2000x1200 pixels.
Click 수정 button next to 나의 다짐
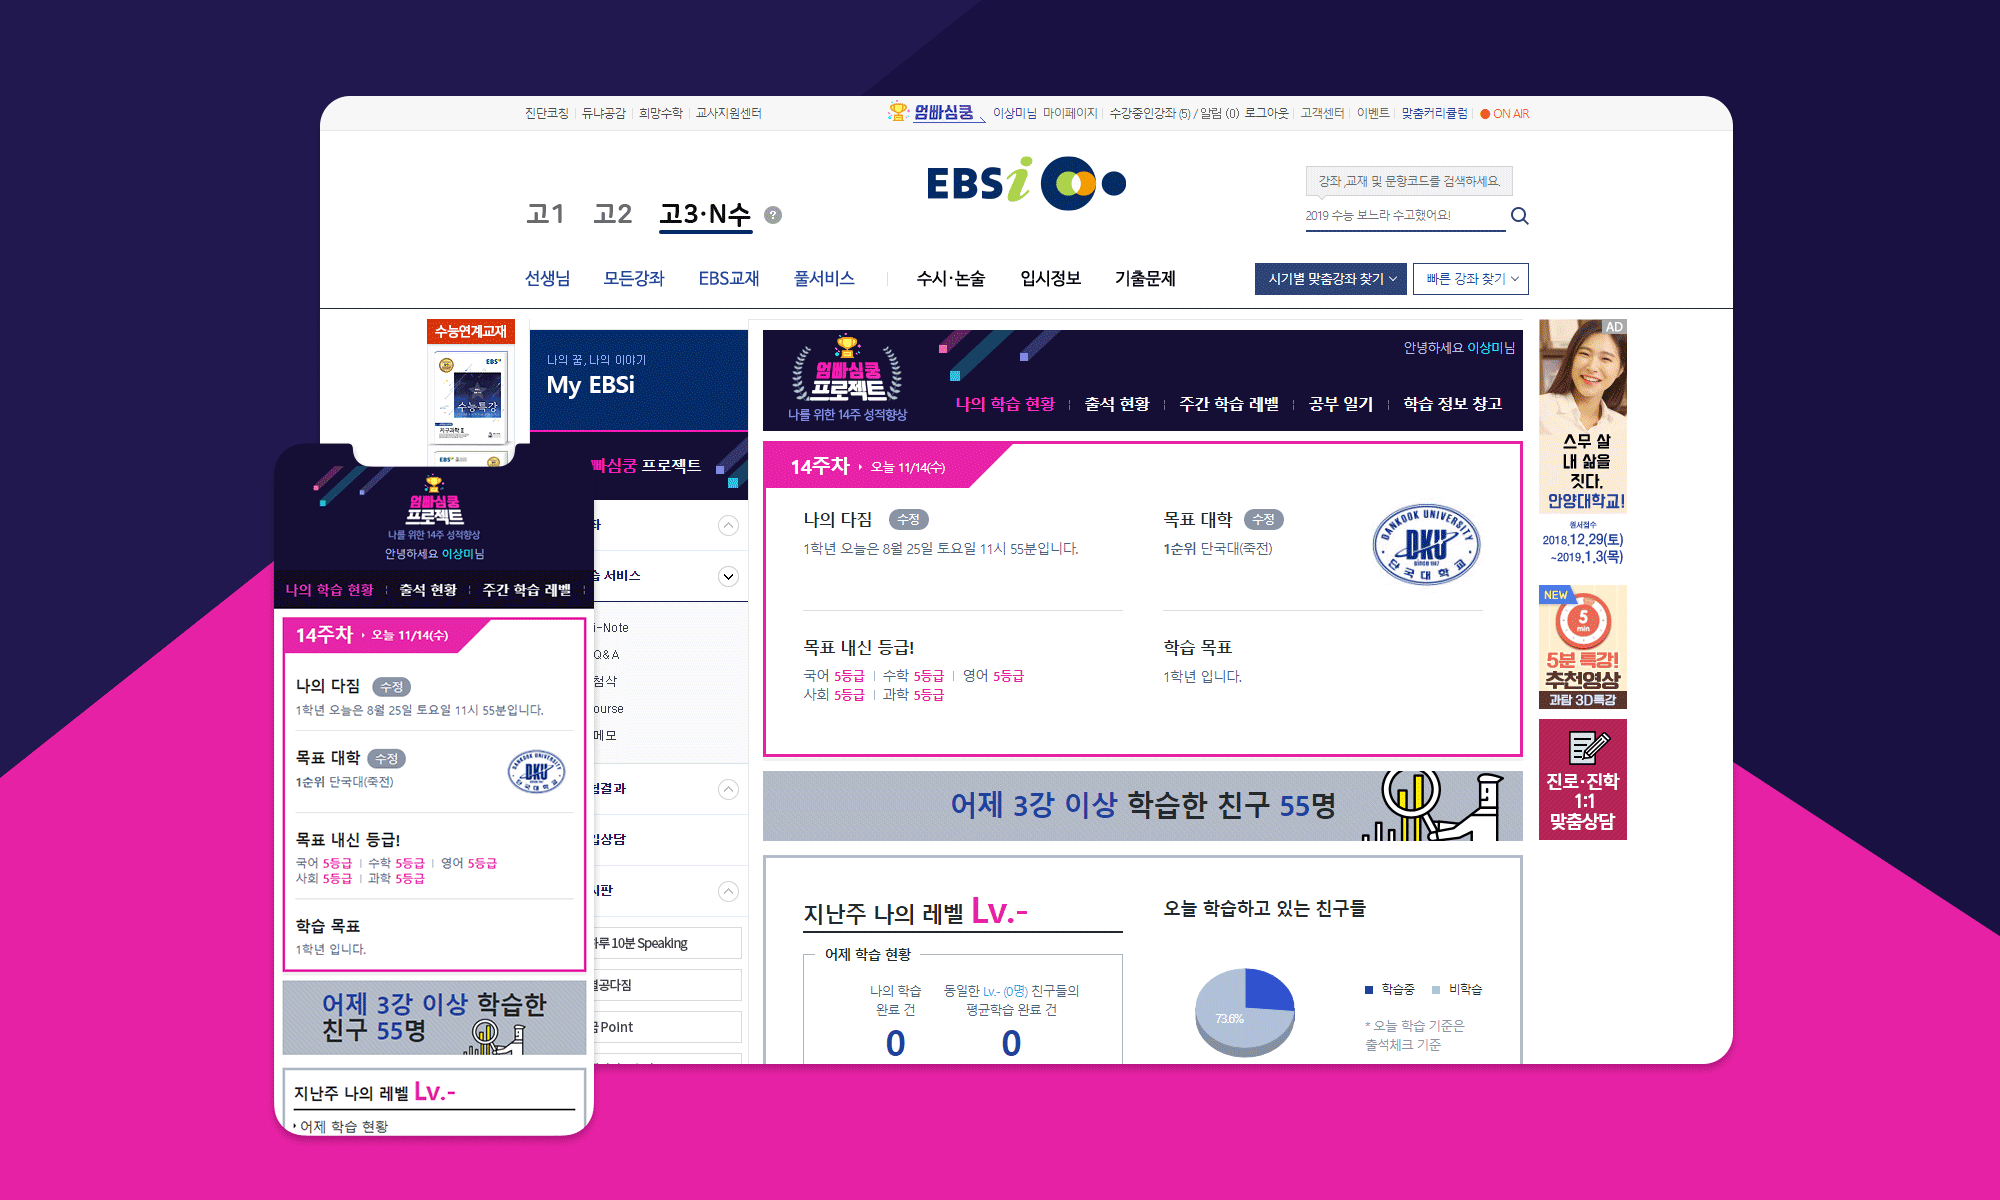pos(909,520)
